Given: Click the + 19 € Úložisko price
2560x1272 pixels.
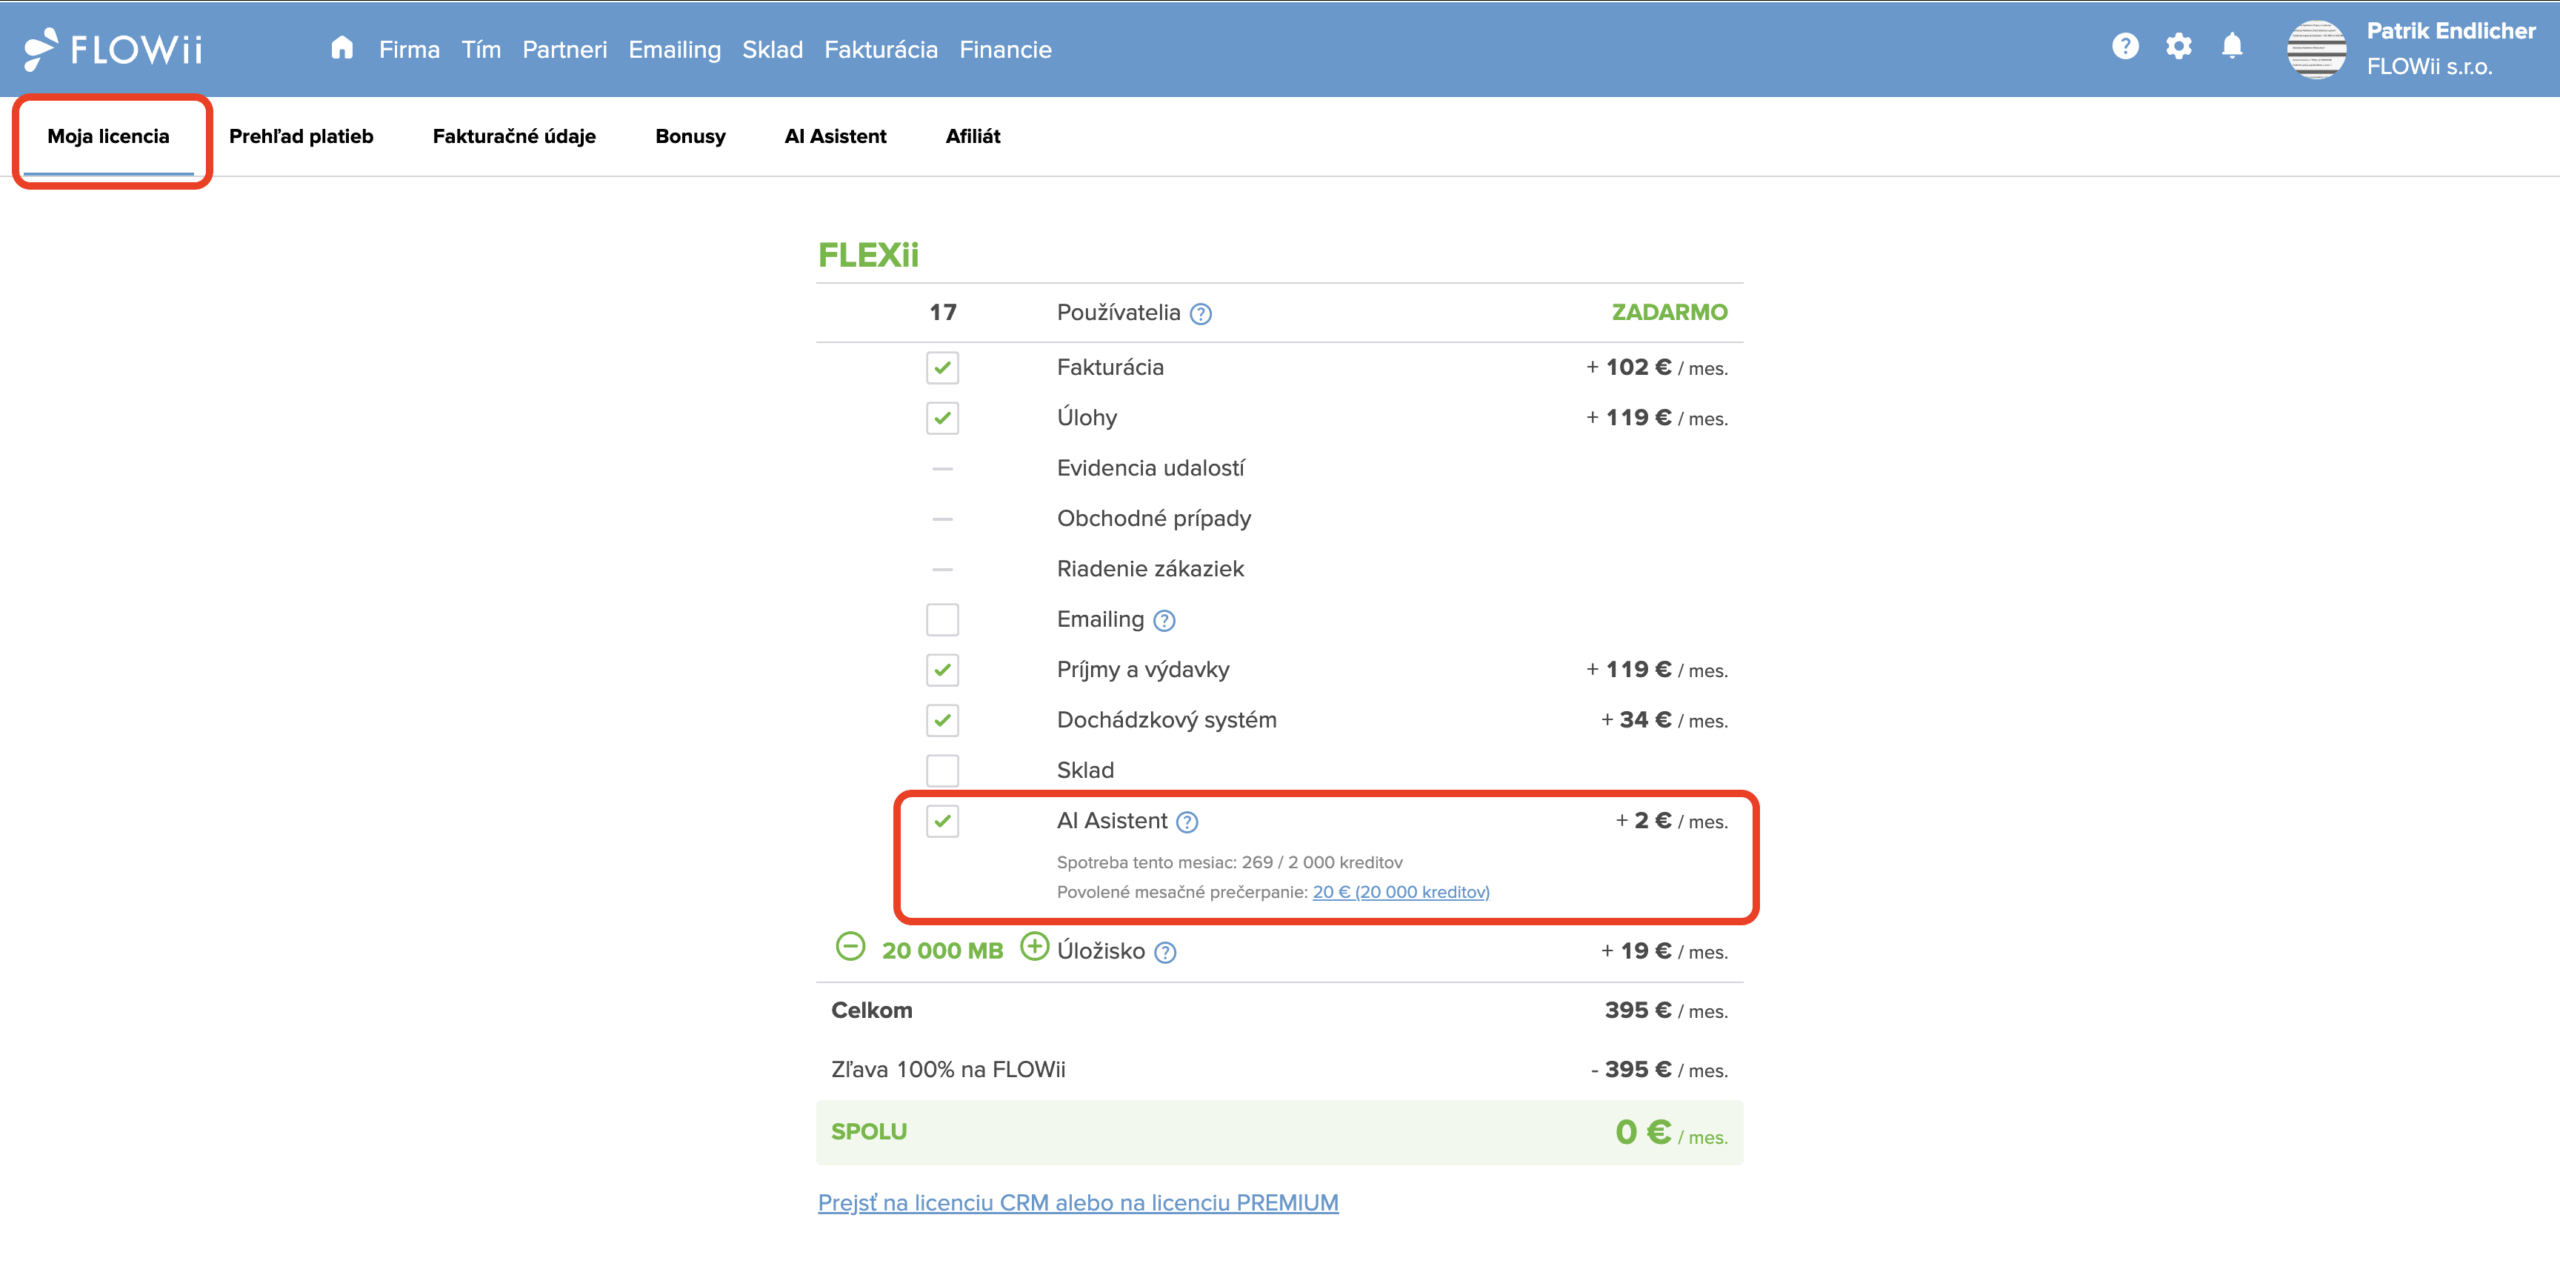Looking at the screenshot, I should point(1664,951).
